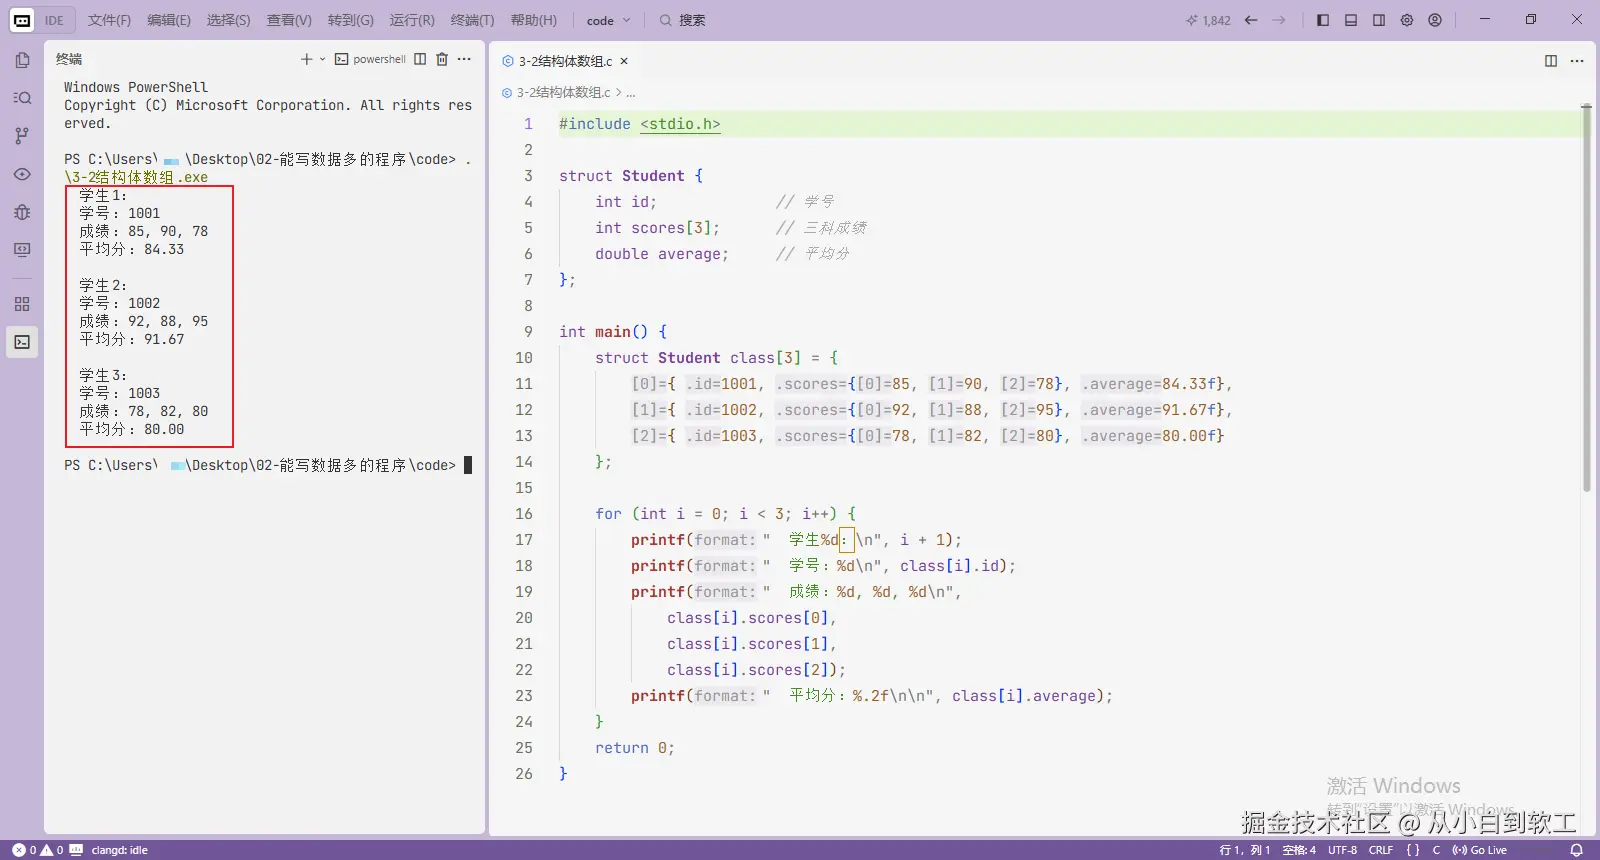Open 文件(F) menu
This screenshot has height=860, width=1600.
[x=109, y=20]
